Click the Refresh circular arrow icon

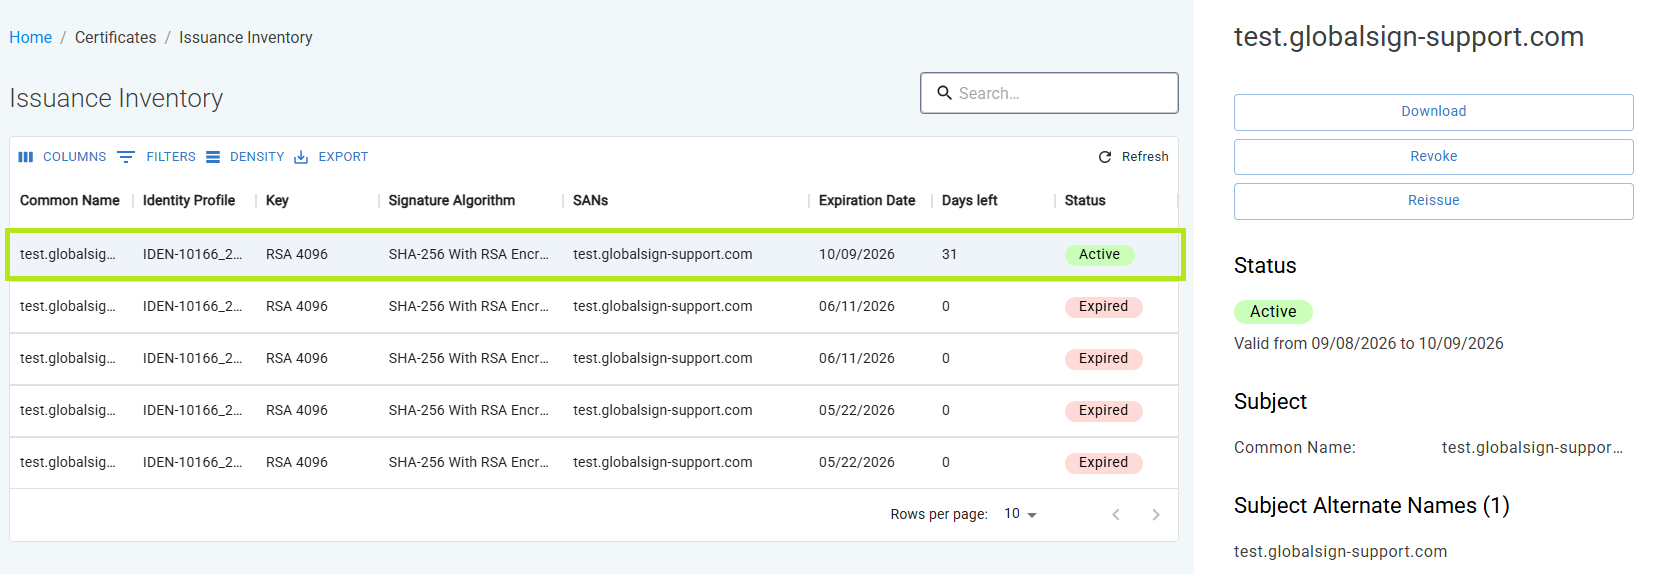[1105, 157]
